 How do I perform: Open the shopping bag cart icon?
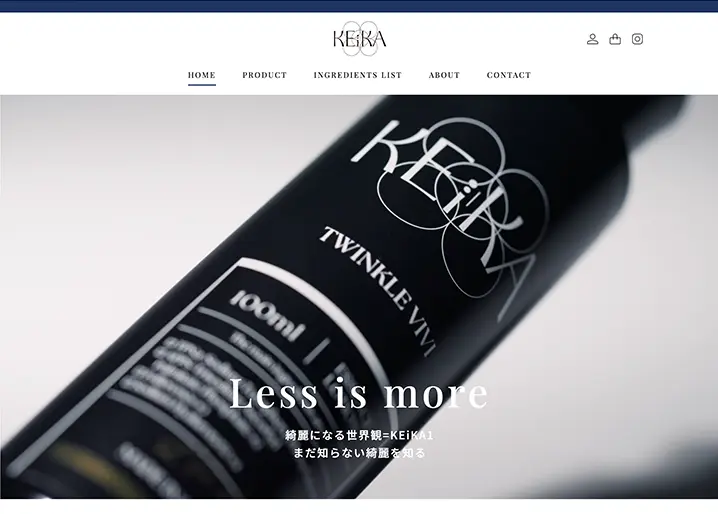[615, 39]
